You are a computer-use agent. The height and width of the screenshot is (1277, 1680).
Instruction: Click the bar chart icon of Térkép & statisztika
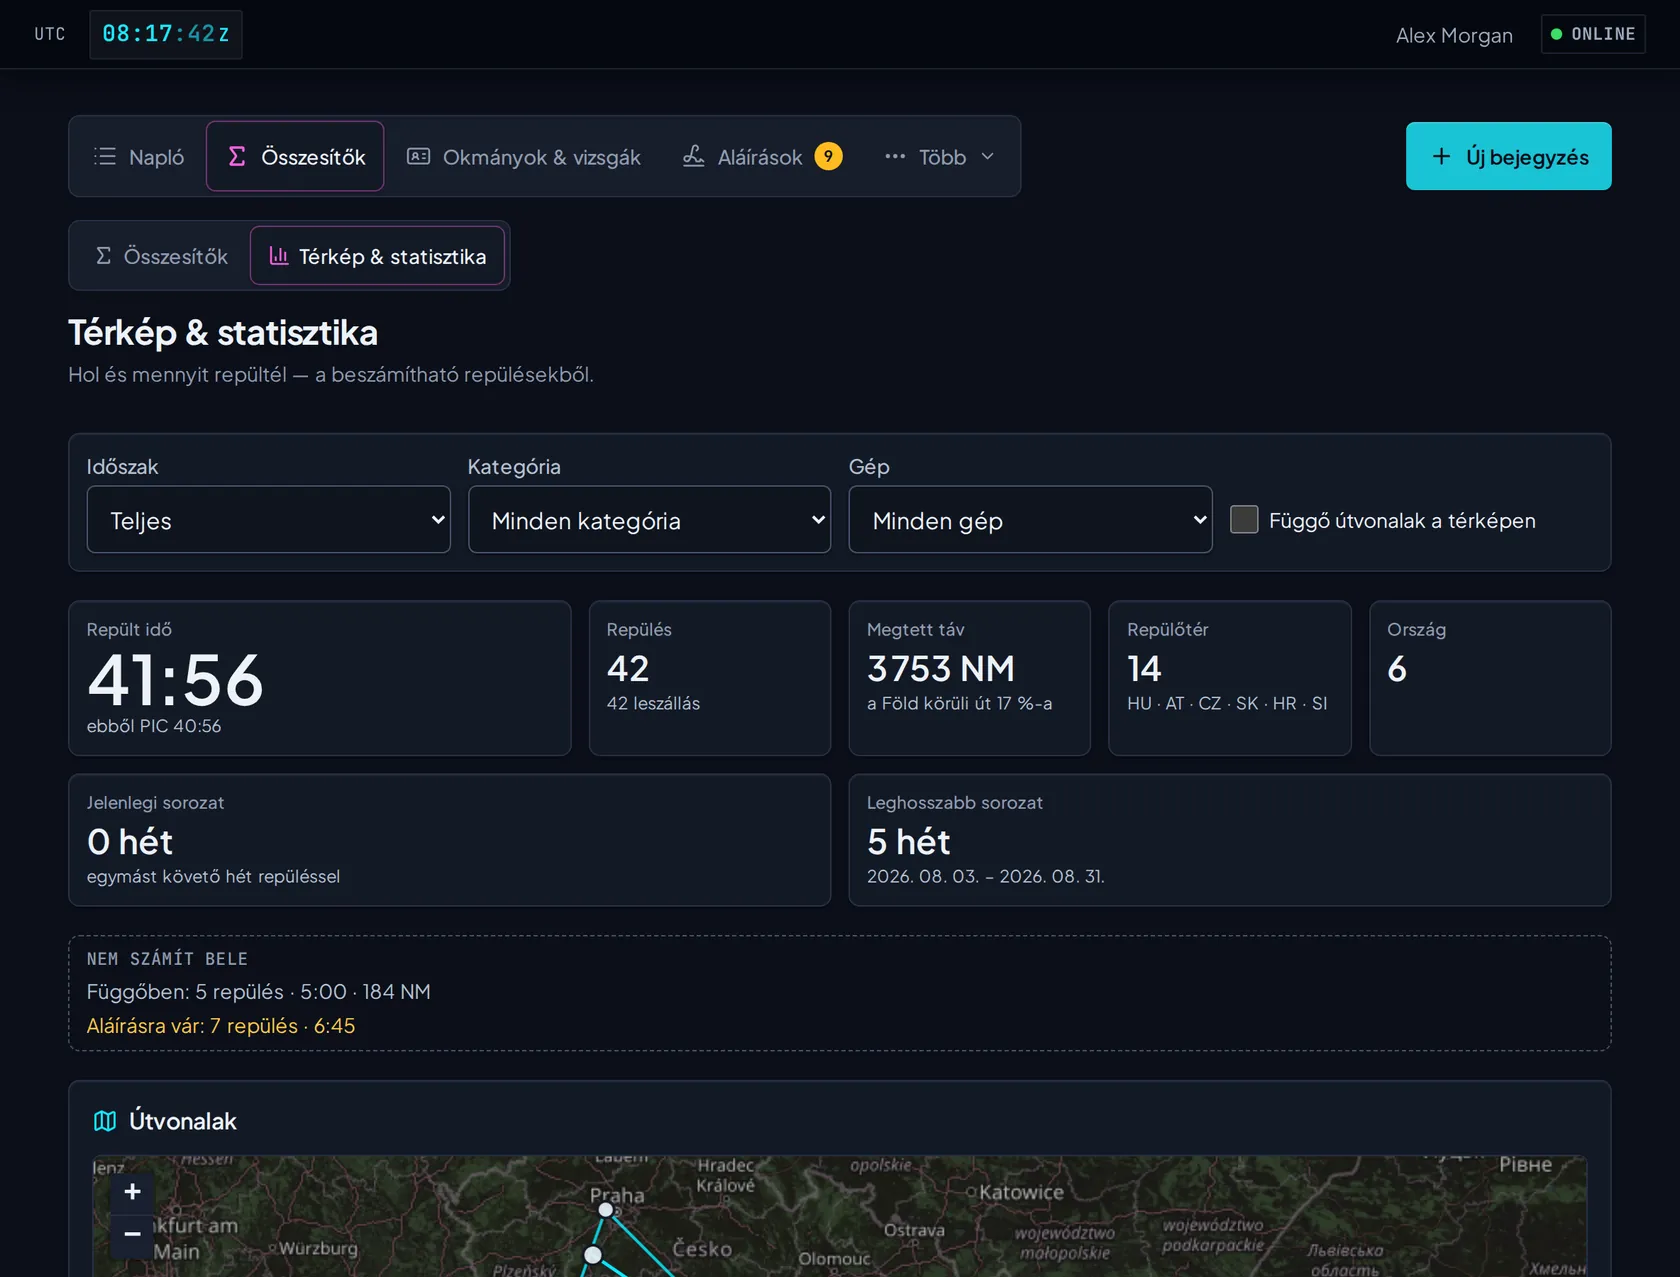pos(279,256)
